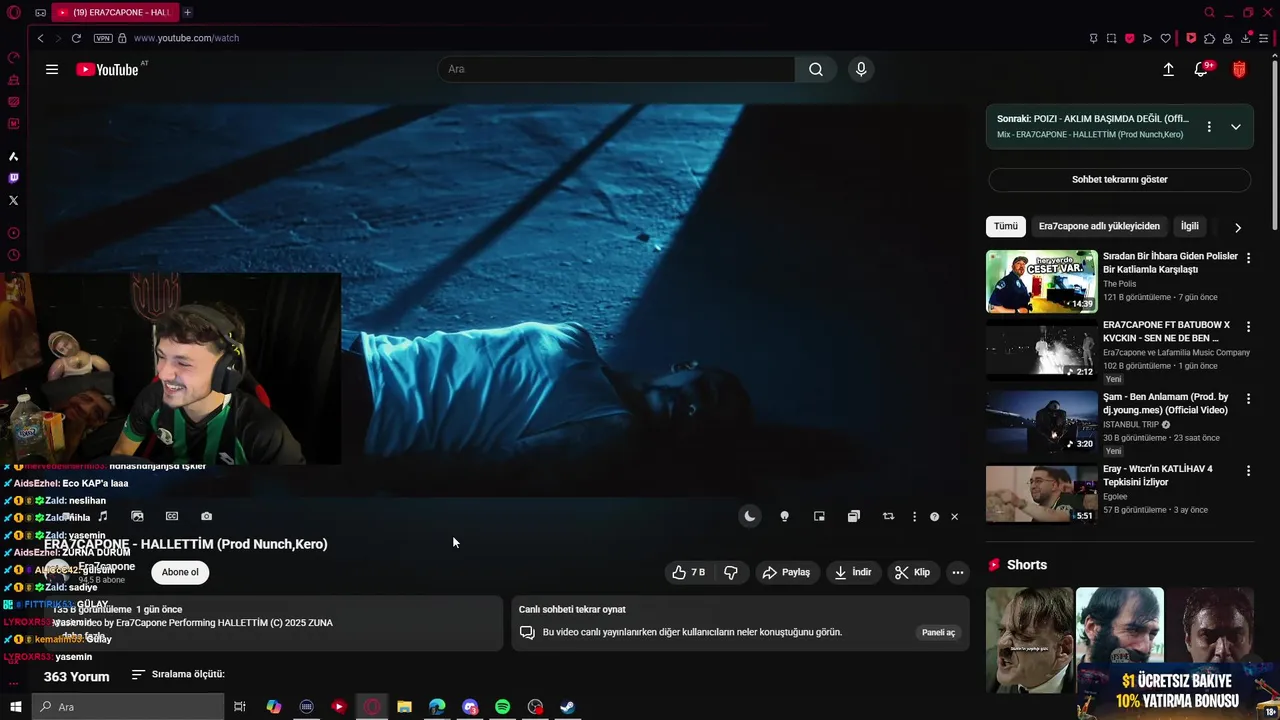Click 'Sohbet tekrarını göster' button

point(1119,180)
